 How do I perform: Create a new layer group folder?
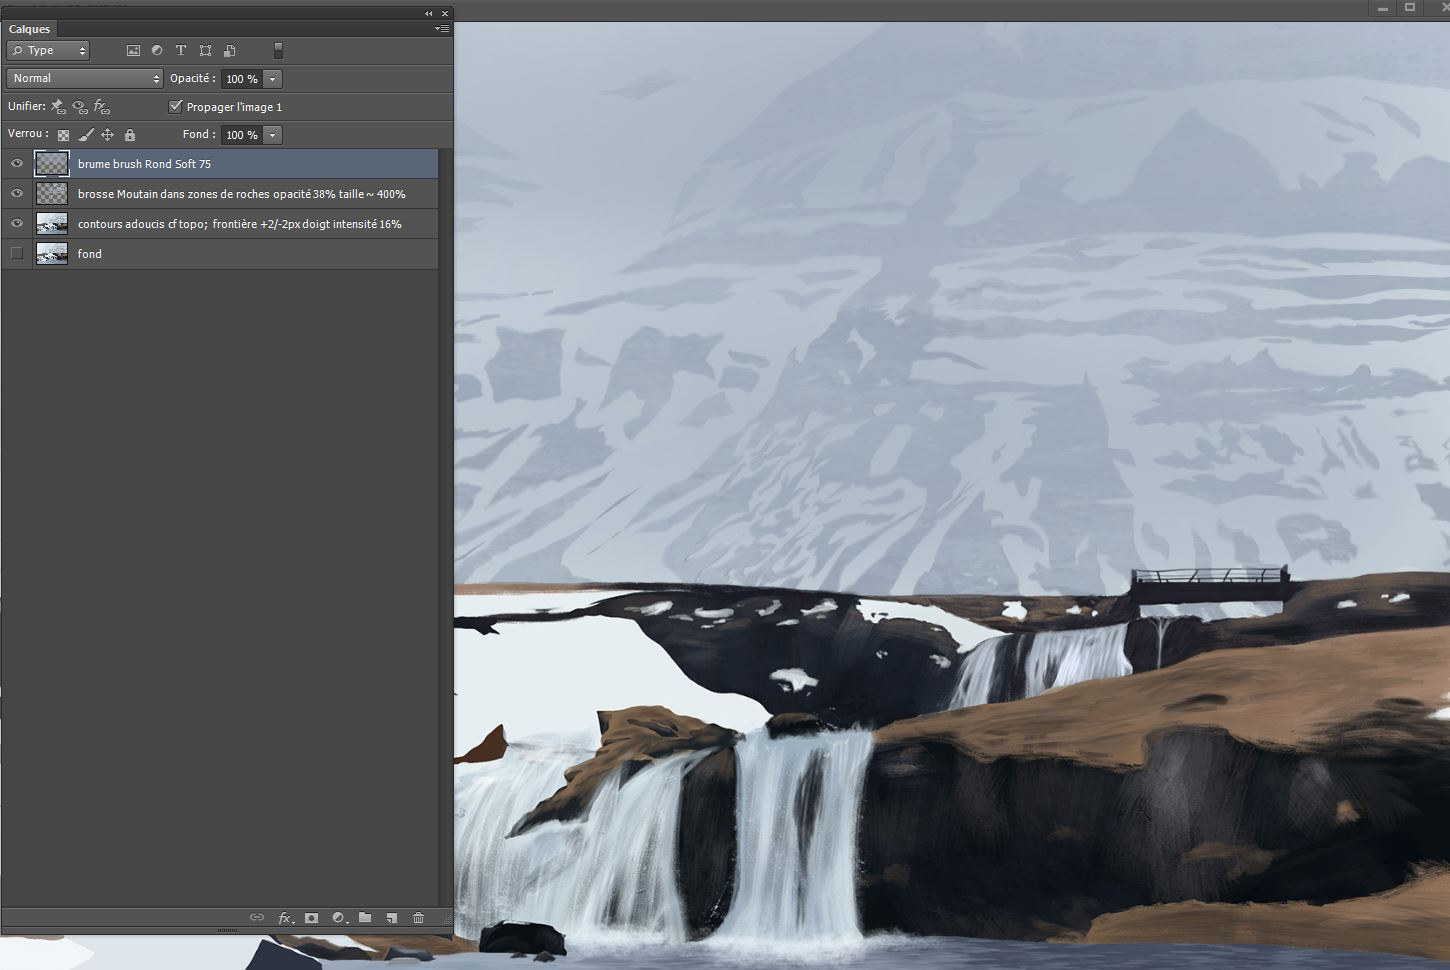[x=365, y=917]
